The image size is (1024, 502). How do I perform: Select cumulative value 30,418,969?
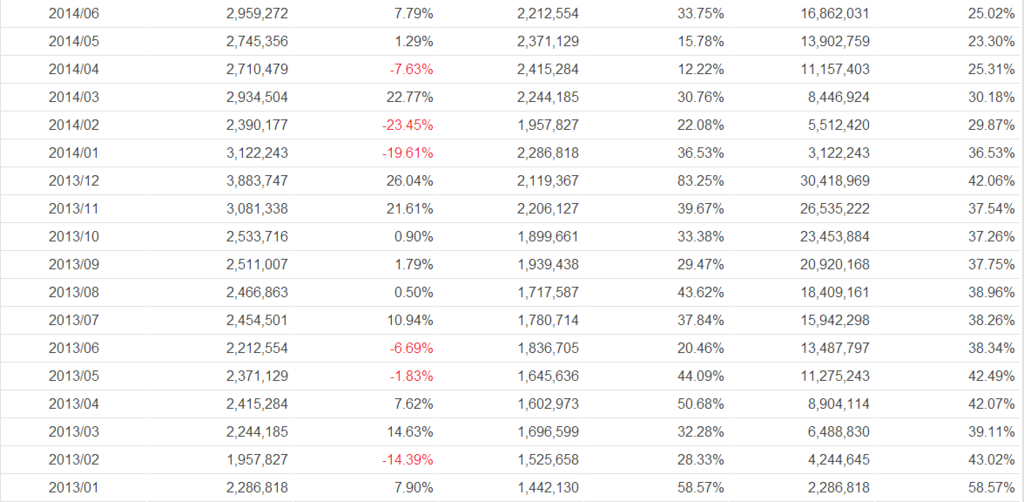[x=834, y=182]
